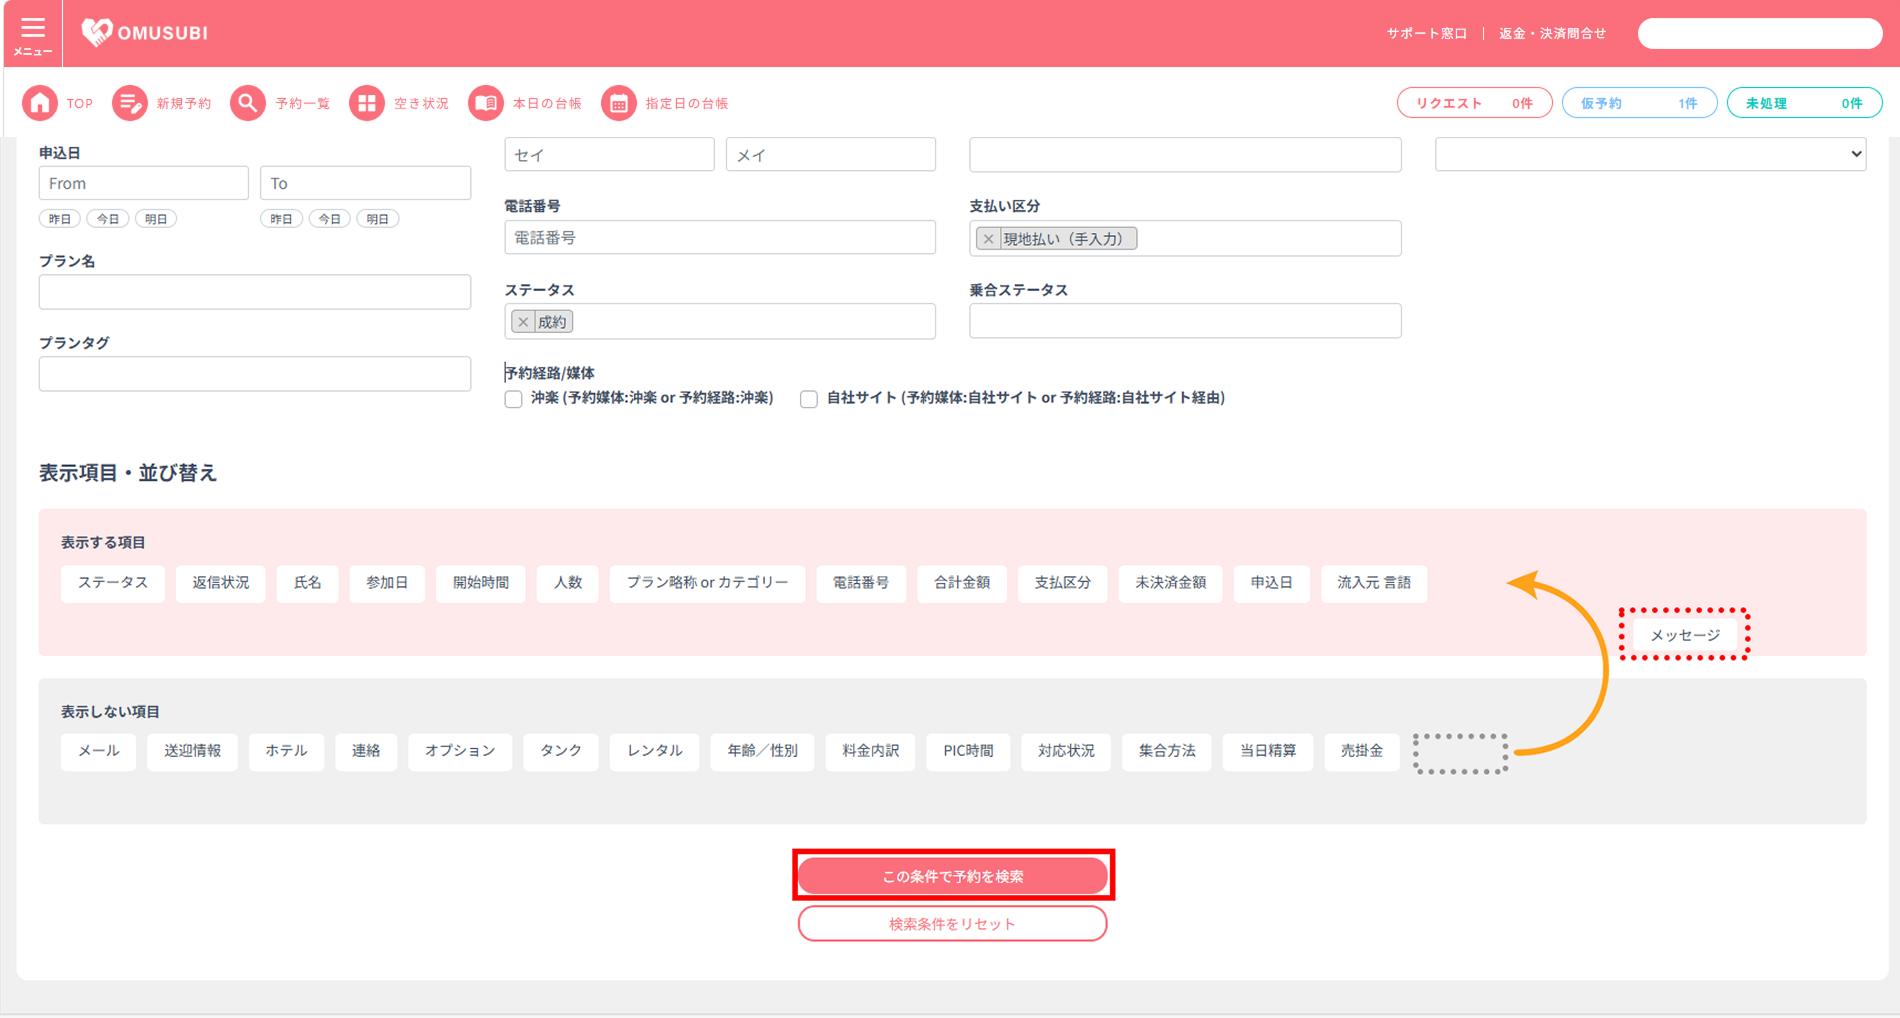Click リクエスト 0件 counter

[x=1474, y=103]
